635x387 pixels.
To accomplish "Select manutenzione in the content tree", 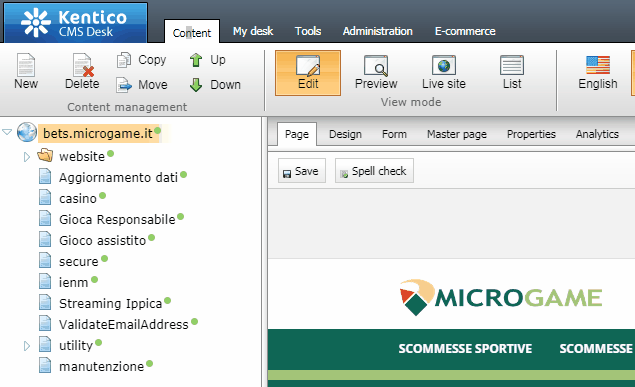I will (x=101, y=367).
